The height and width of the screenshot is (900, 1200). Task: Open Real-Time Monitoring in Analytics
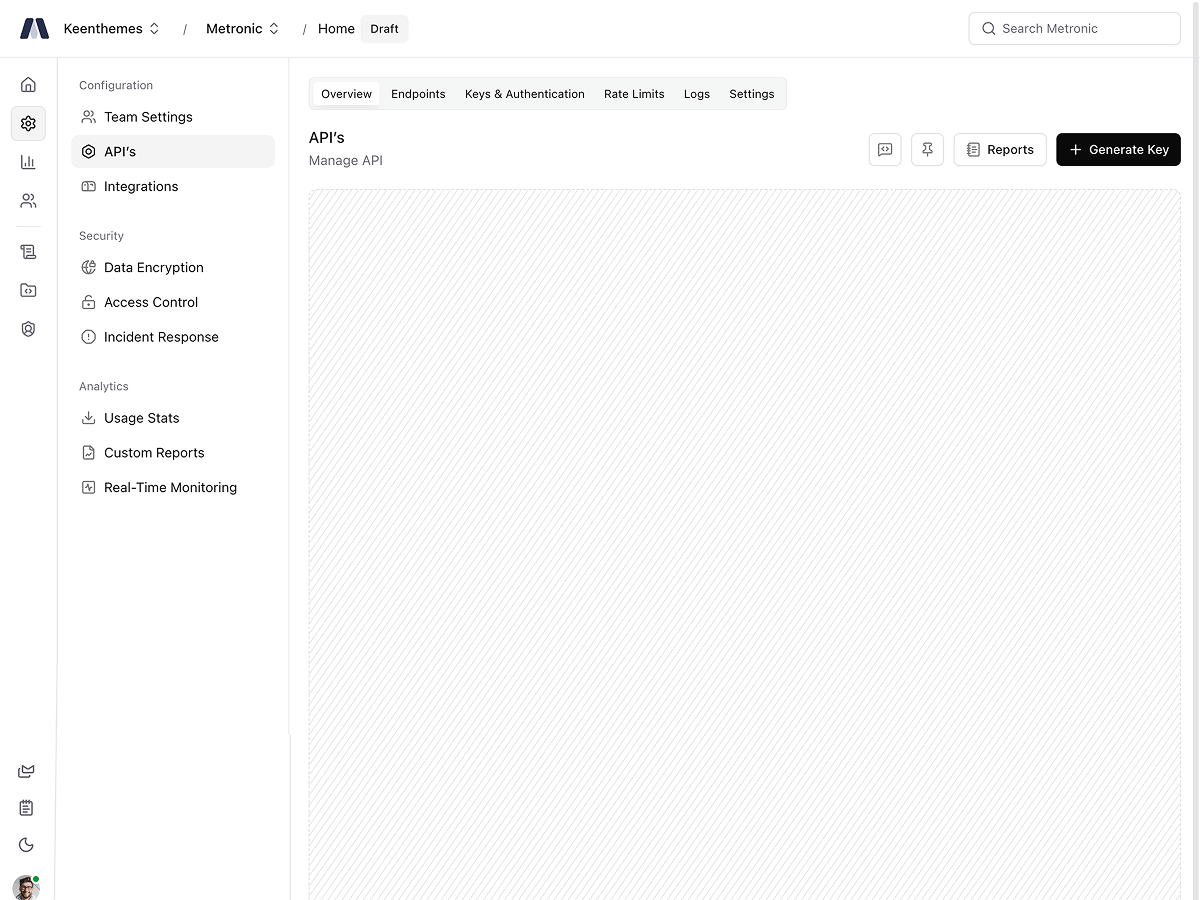pyautogui.click(x=170, y=488)
